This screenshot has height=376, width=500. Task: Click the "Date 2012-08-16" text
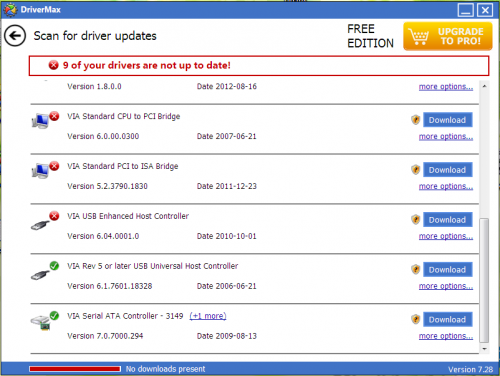227,86
